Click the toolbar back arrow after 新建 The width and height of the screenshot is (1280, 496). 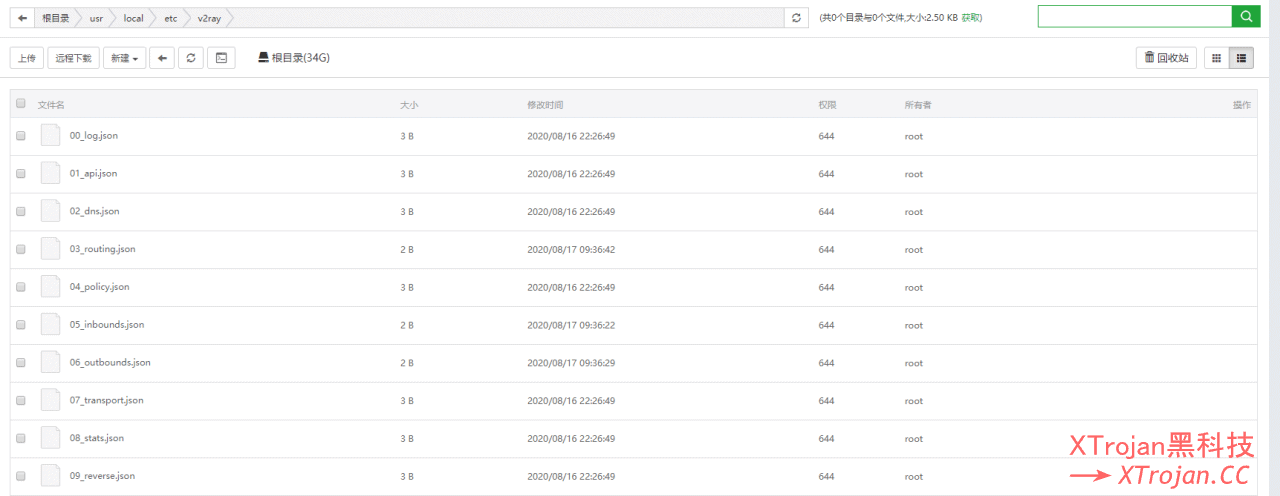point(162,58)
